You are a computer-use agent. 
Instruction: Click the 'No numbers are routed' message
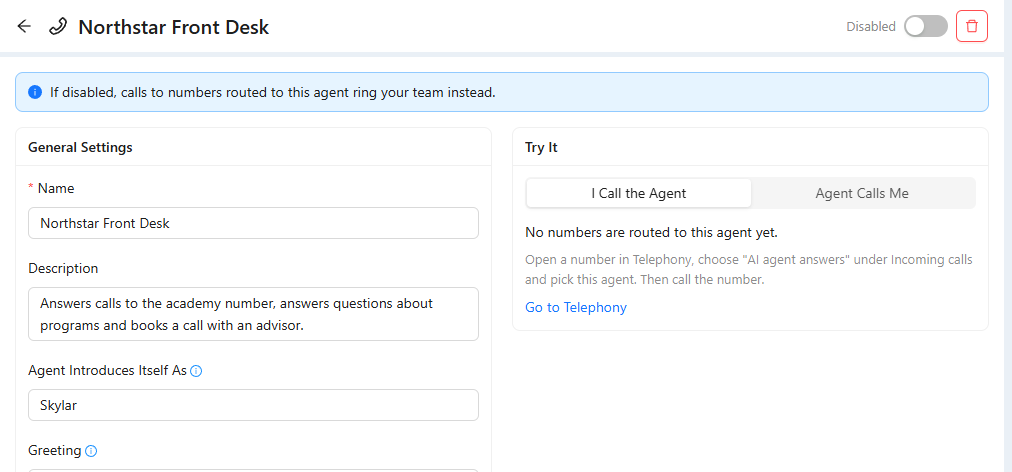click(651, 232)
